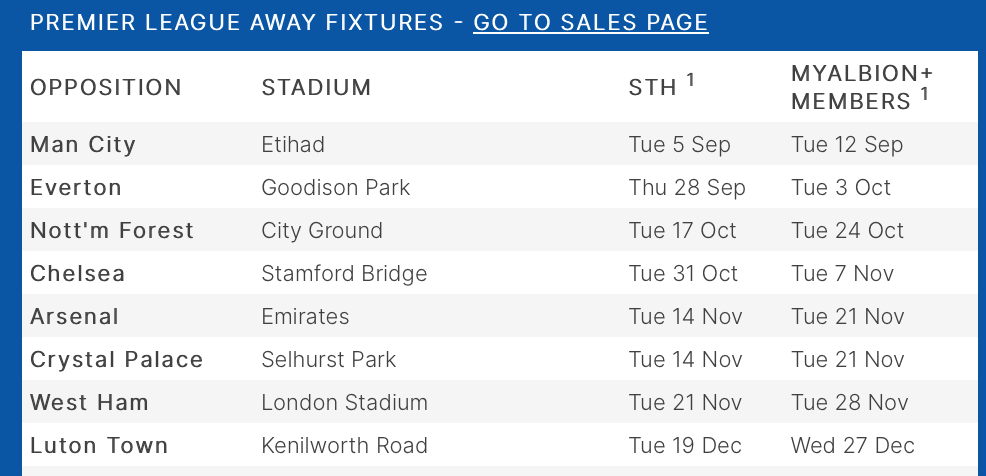Select the West Ham opposition cell
986x476 pixels.
pyautogui.click(x=89, y=402)
